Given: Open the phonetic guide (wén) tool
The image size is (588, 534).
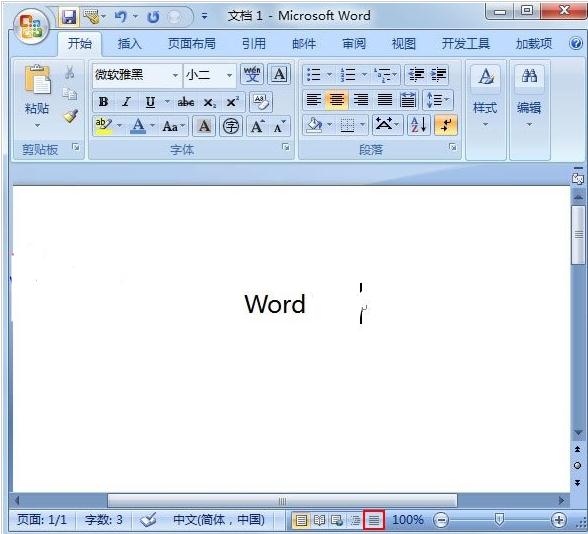Looking at the screenshot, I should 252,74.
